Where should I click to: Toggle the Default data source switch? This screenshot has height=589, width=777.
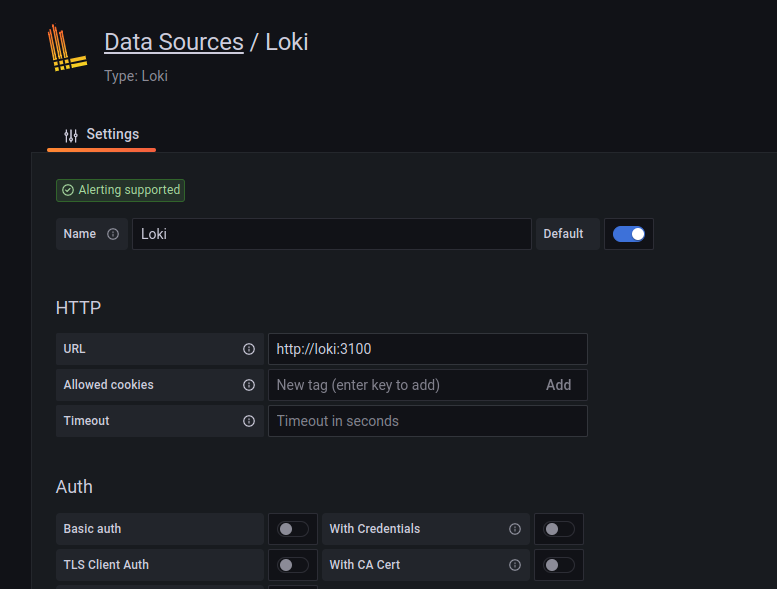click(x=629, y=234)
